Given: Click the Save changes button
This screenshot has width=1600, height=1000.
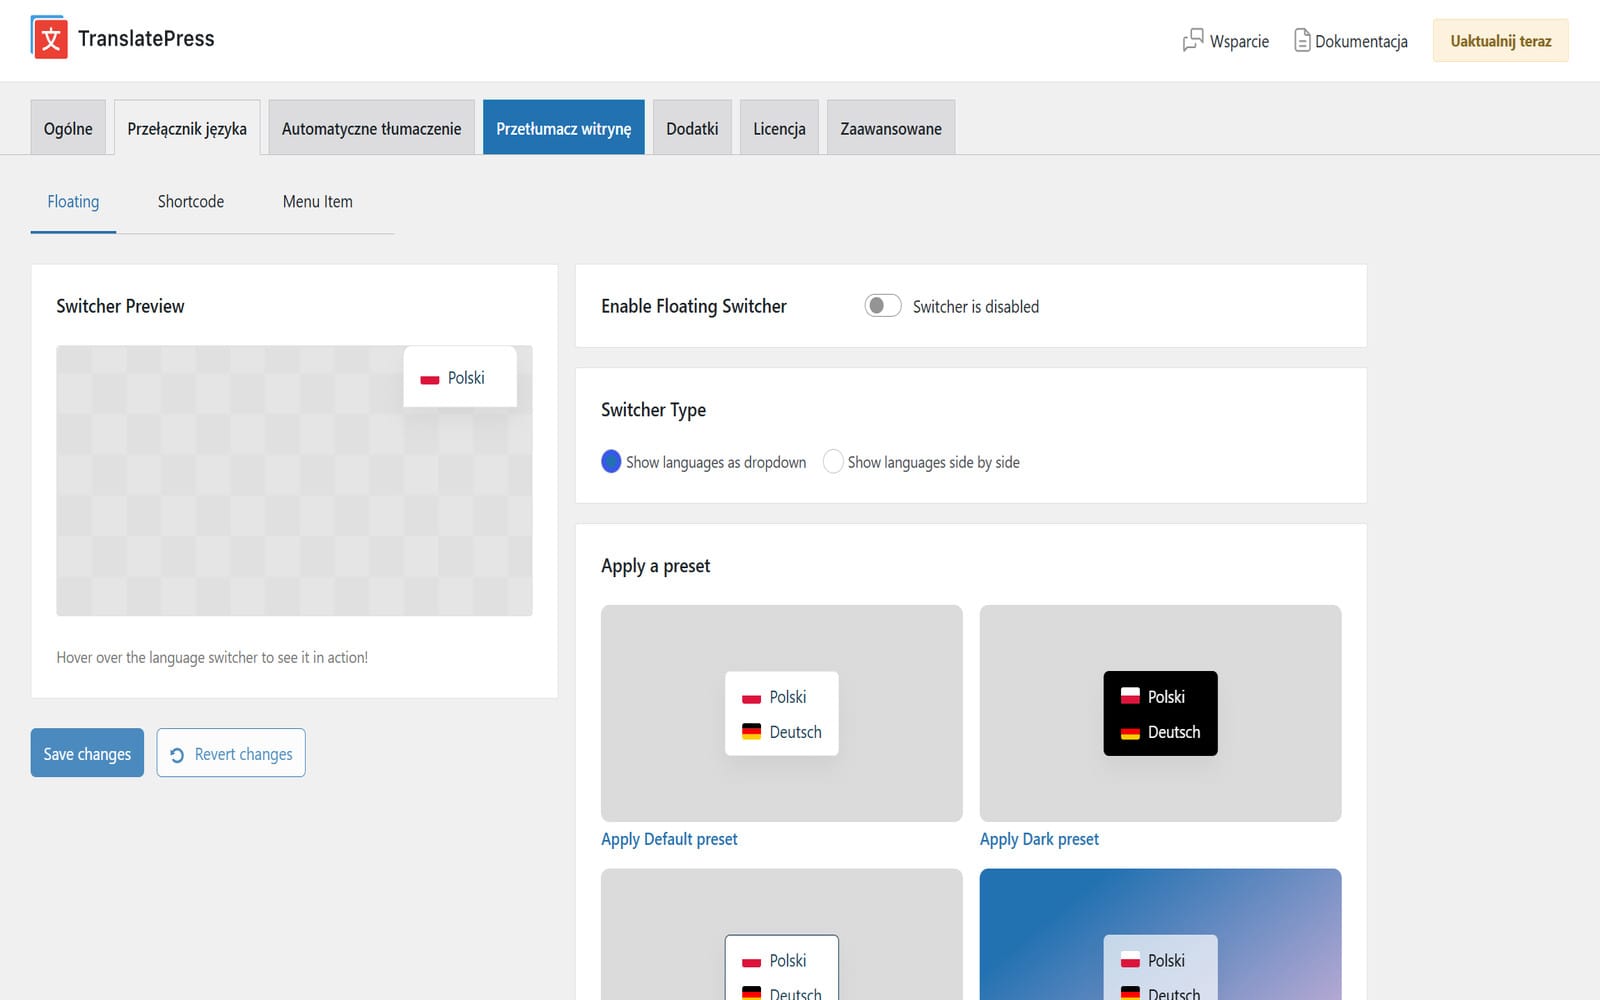Looking at the screenshot, I should coord(87,753).
